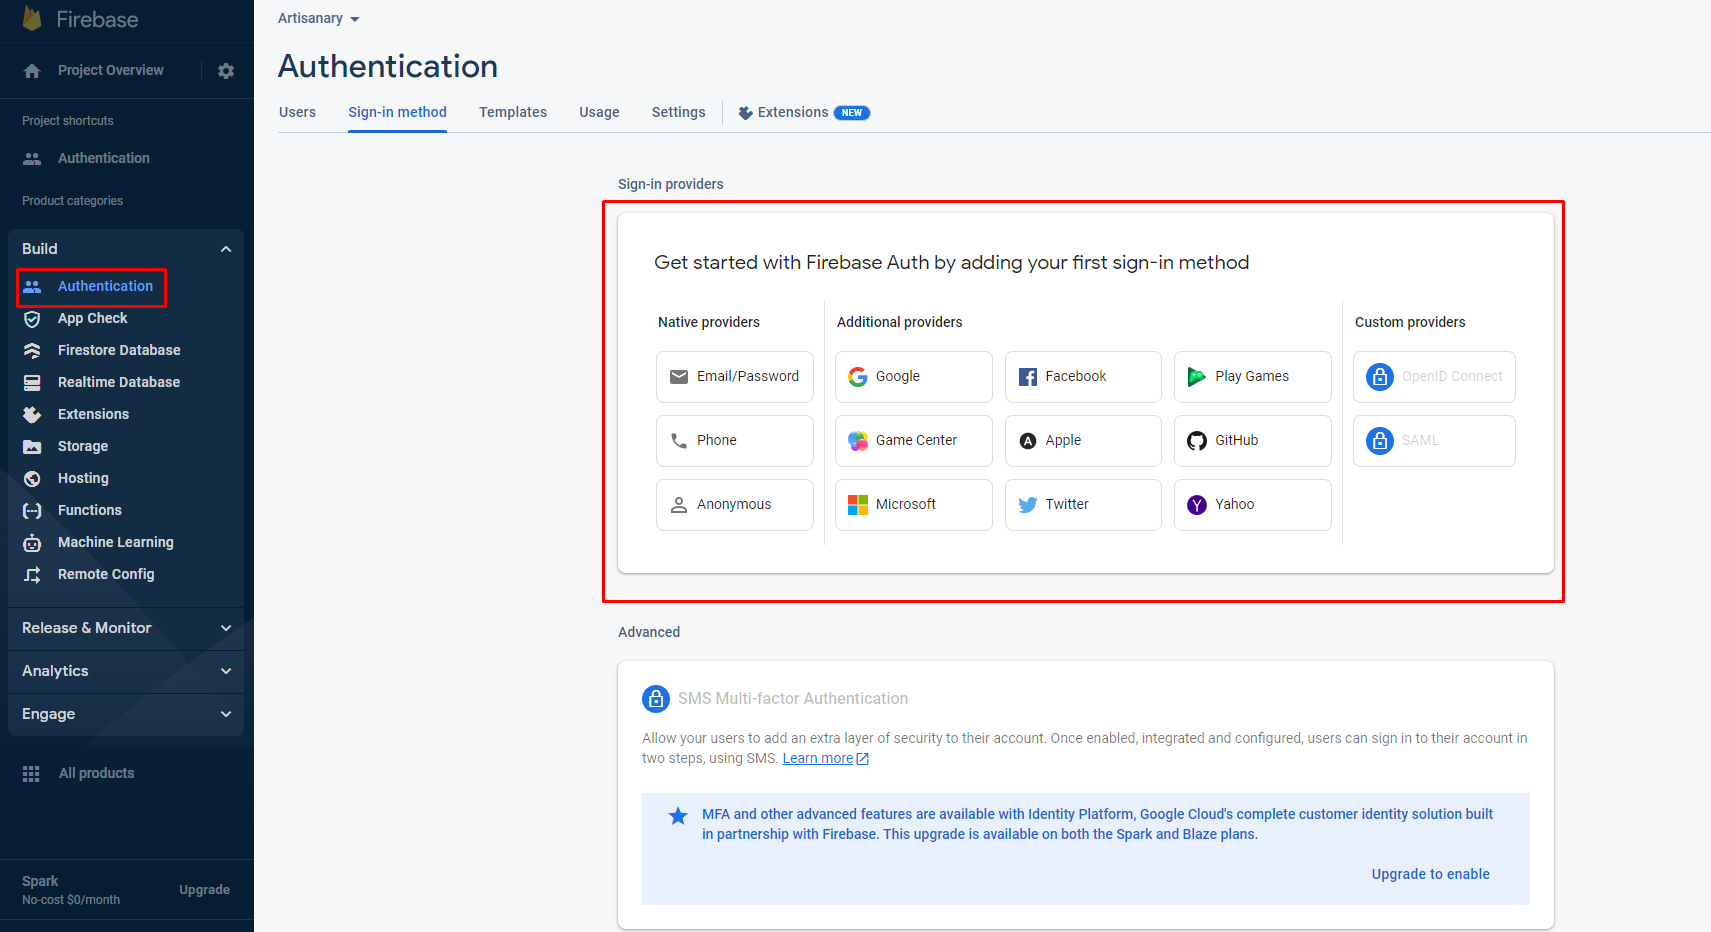This screenshot has height=932, width=1711.
Task: Open Project Overview home icon
Action: tap(32, 71)
